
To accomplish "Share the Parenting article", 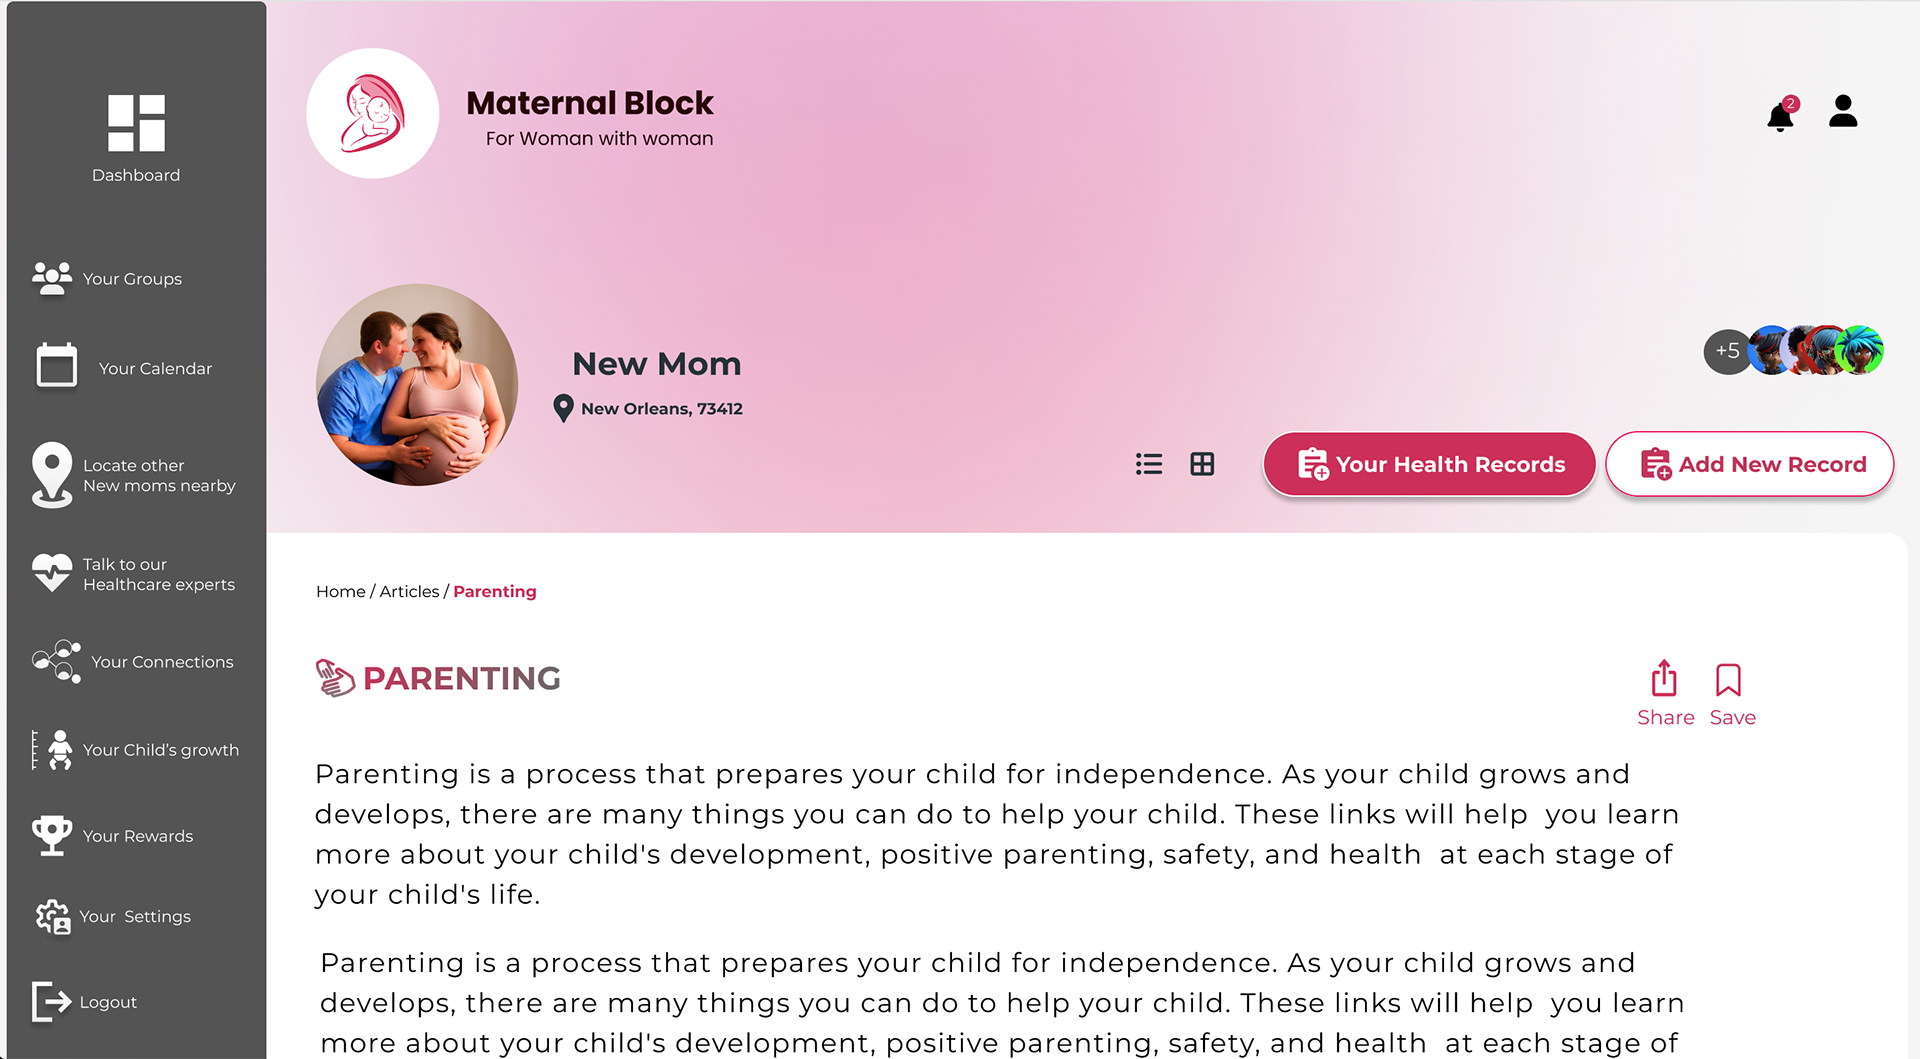I will [x=1665, y=693].
